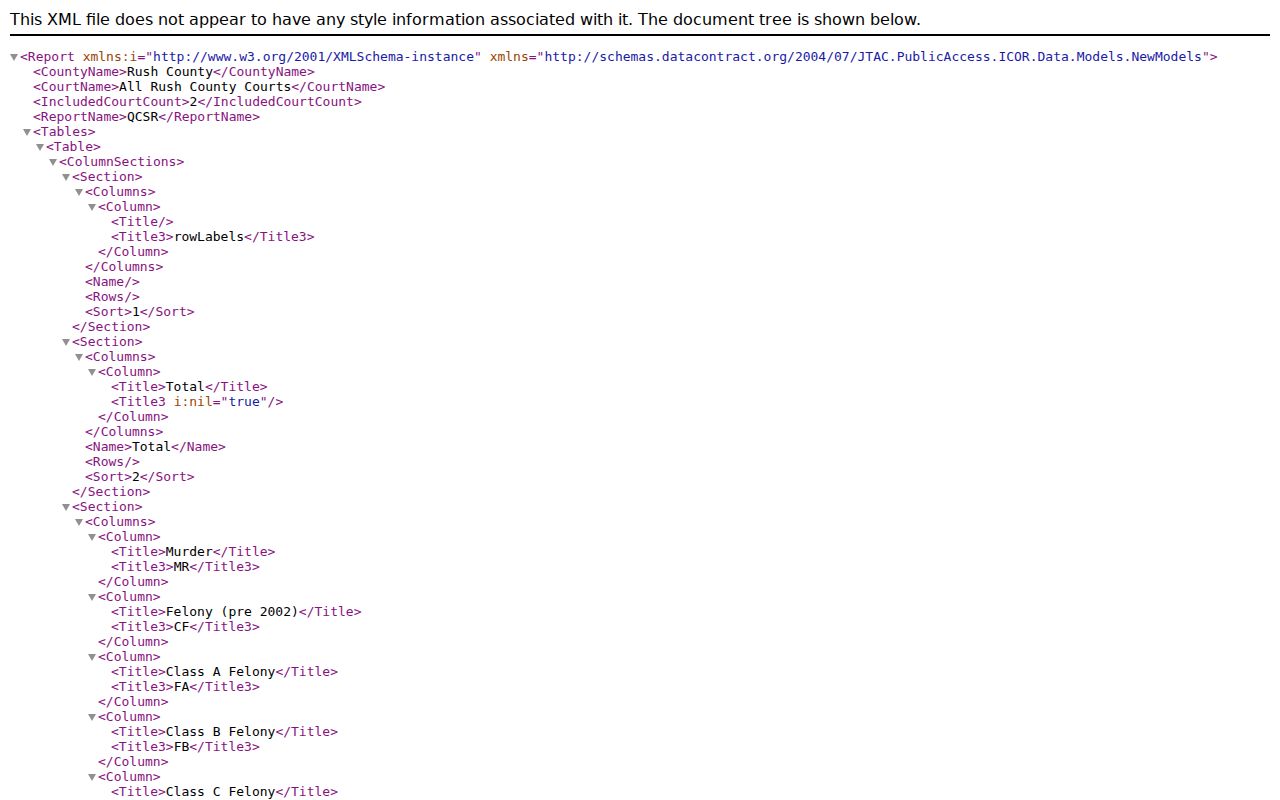Collapse the Columns node above rowLabels column

point(79,192)
